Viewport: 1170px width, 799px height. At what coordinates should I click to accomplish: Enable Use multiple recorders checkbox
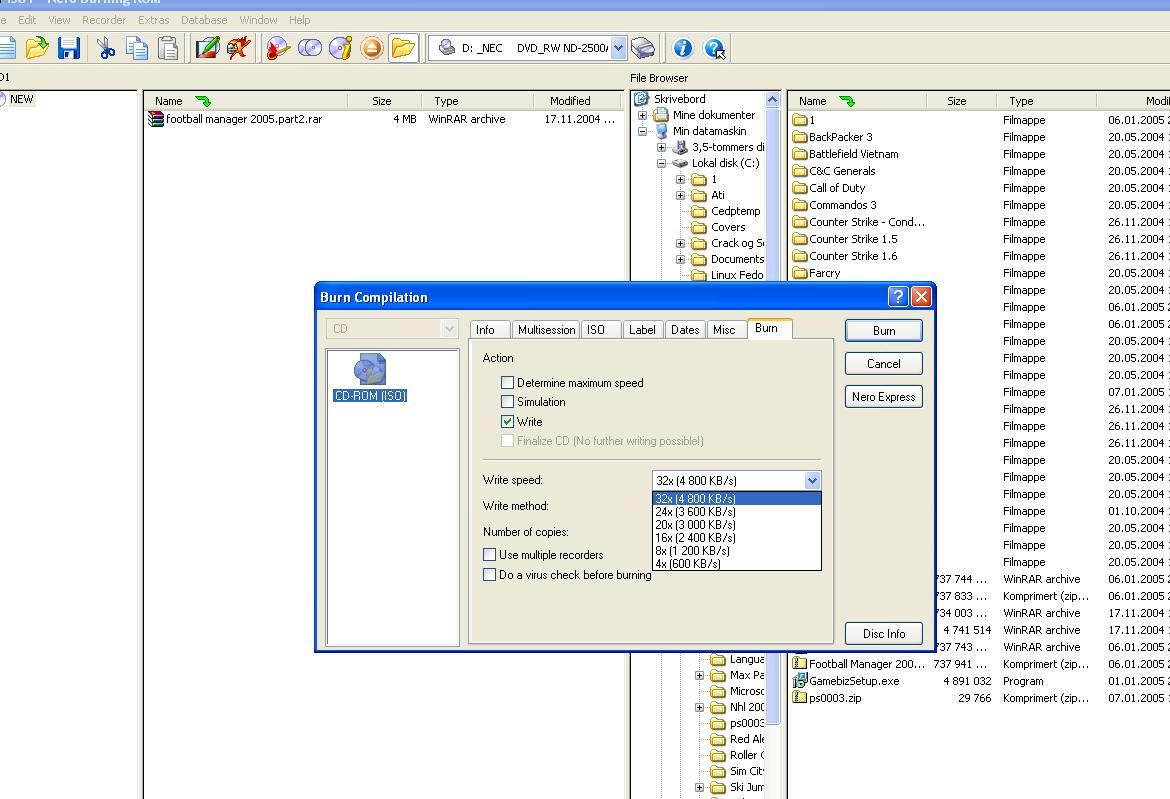[489, 555]
